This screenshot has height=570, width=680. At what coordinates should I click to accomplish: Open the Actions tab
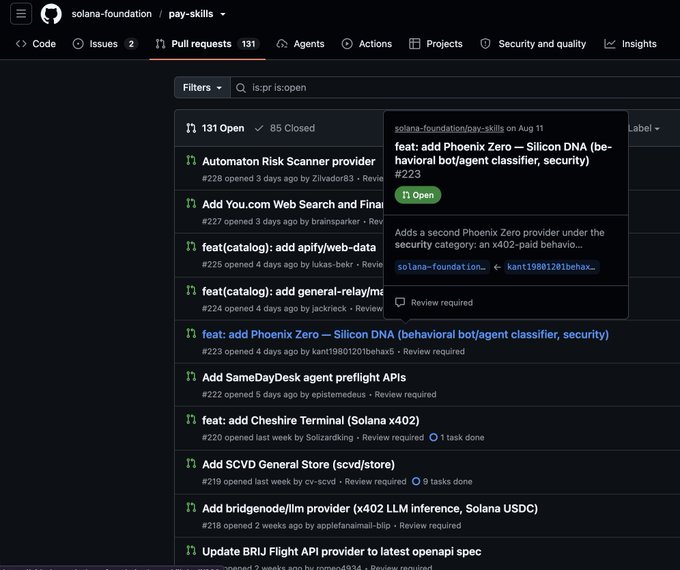click(367, 44)
